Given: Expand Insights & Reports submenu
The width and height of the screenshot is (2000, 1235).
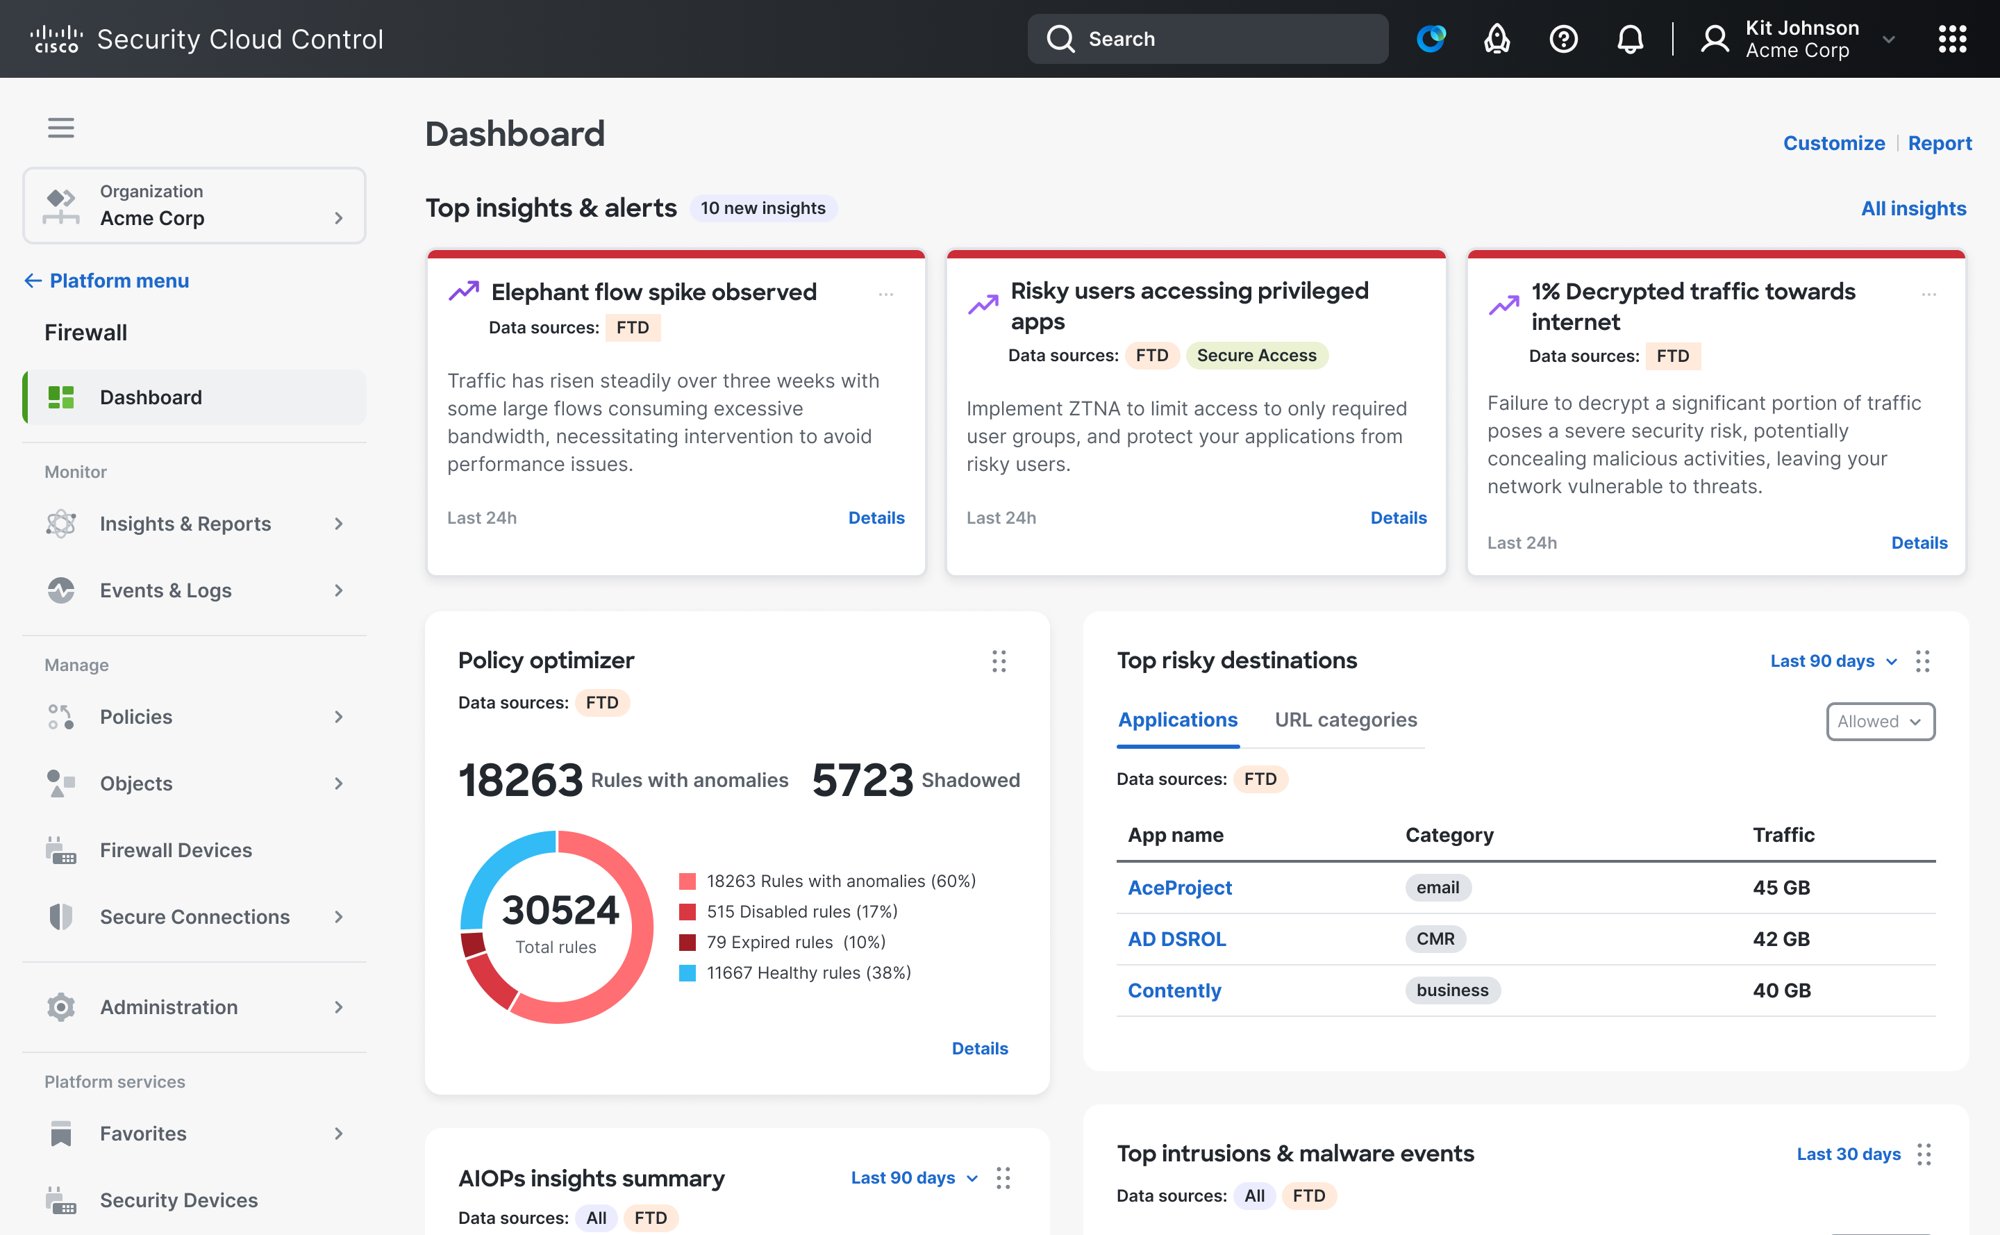Looking at the screenshot, I should point(339,524).
